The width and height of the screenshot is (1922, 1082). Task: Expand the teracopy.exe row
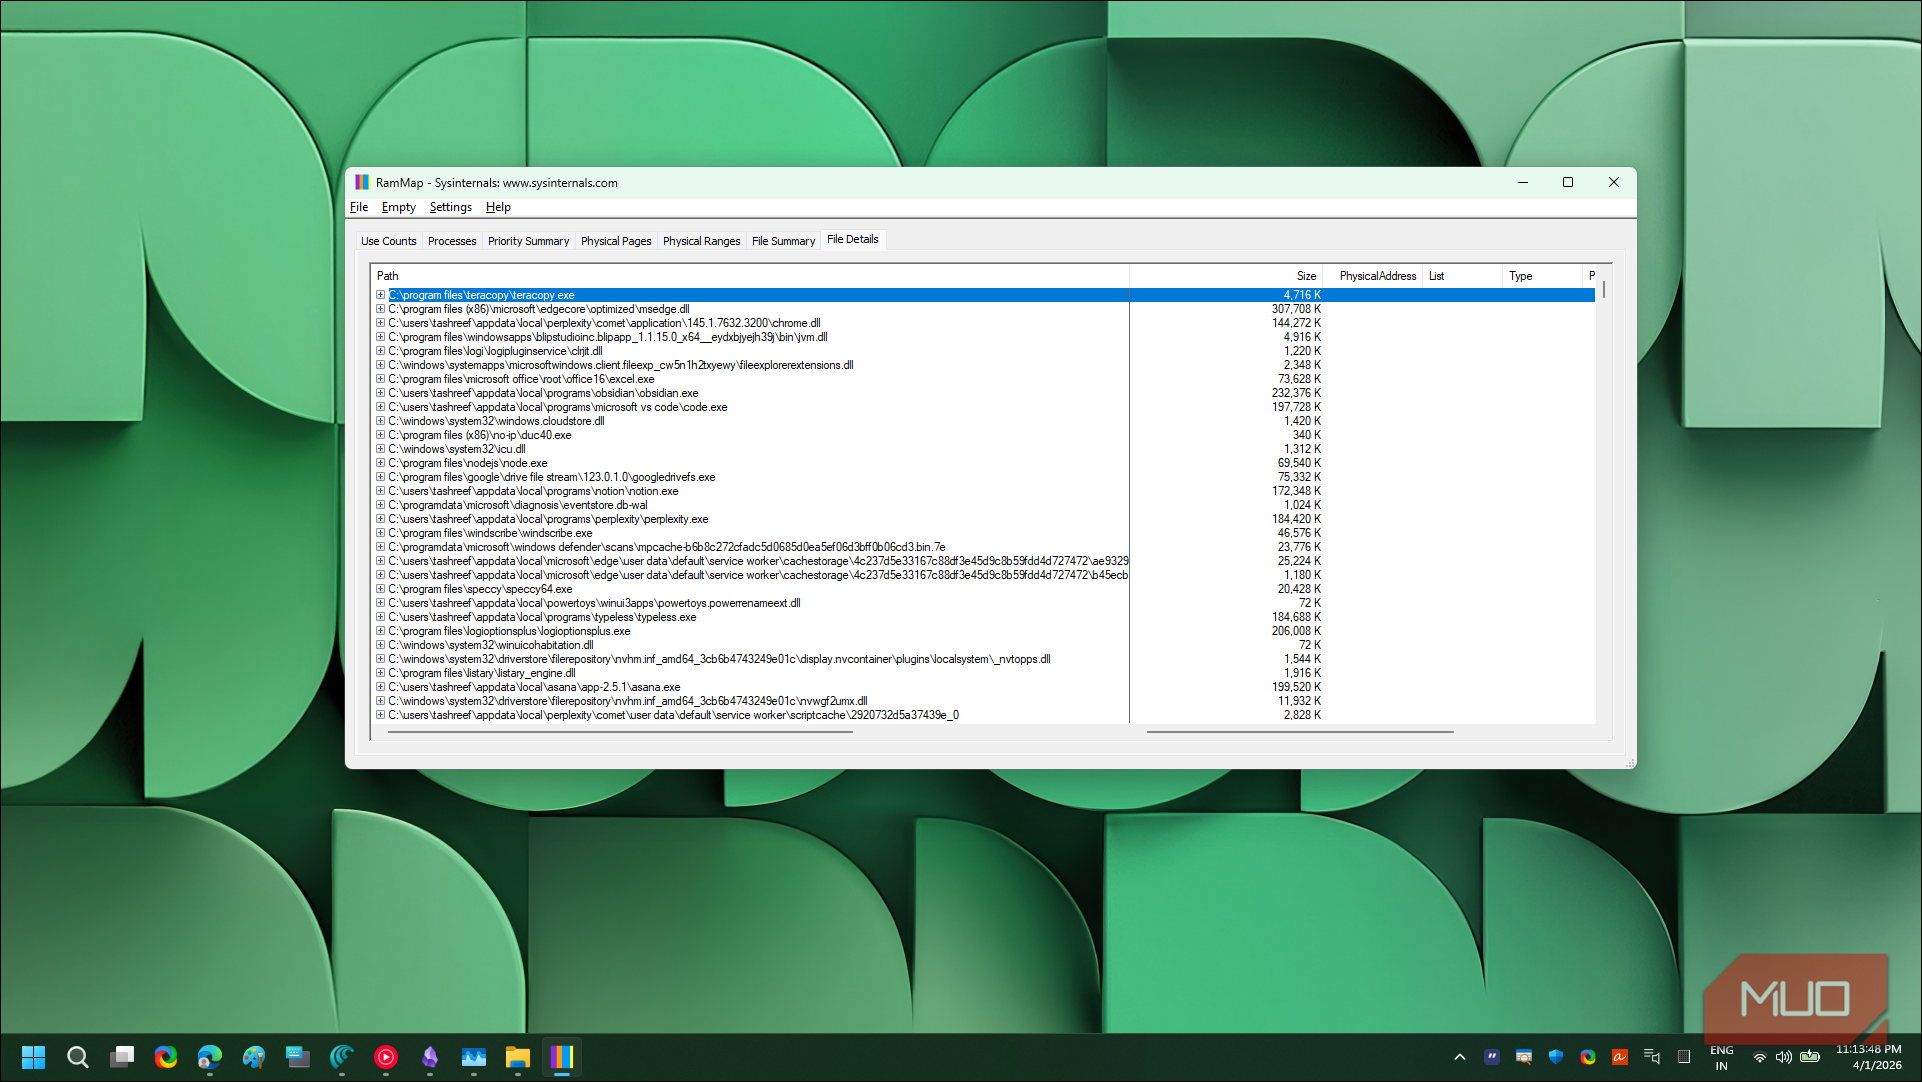pyautogui.click(x=380, y=295)
